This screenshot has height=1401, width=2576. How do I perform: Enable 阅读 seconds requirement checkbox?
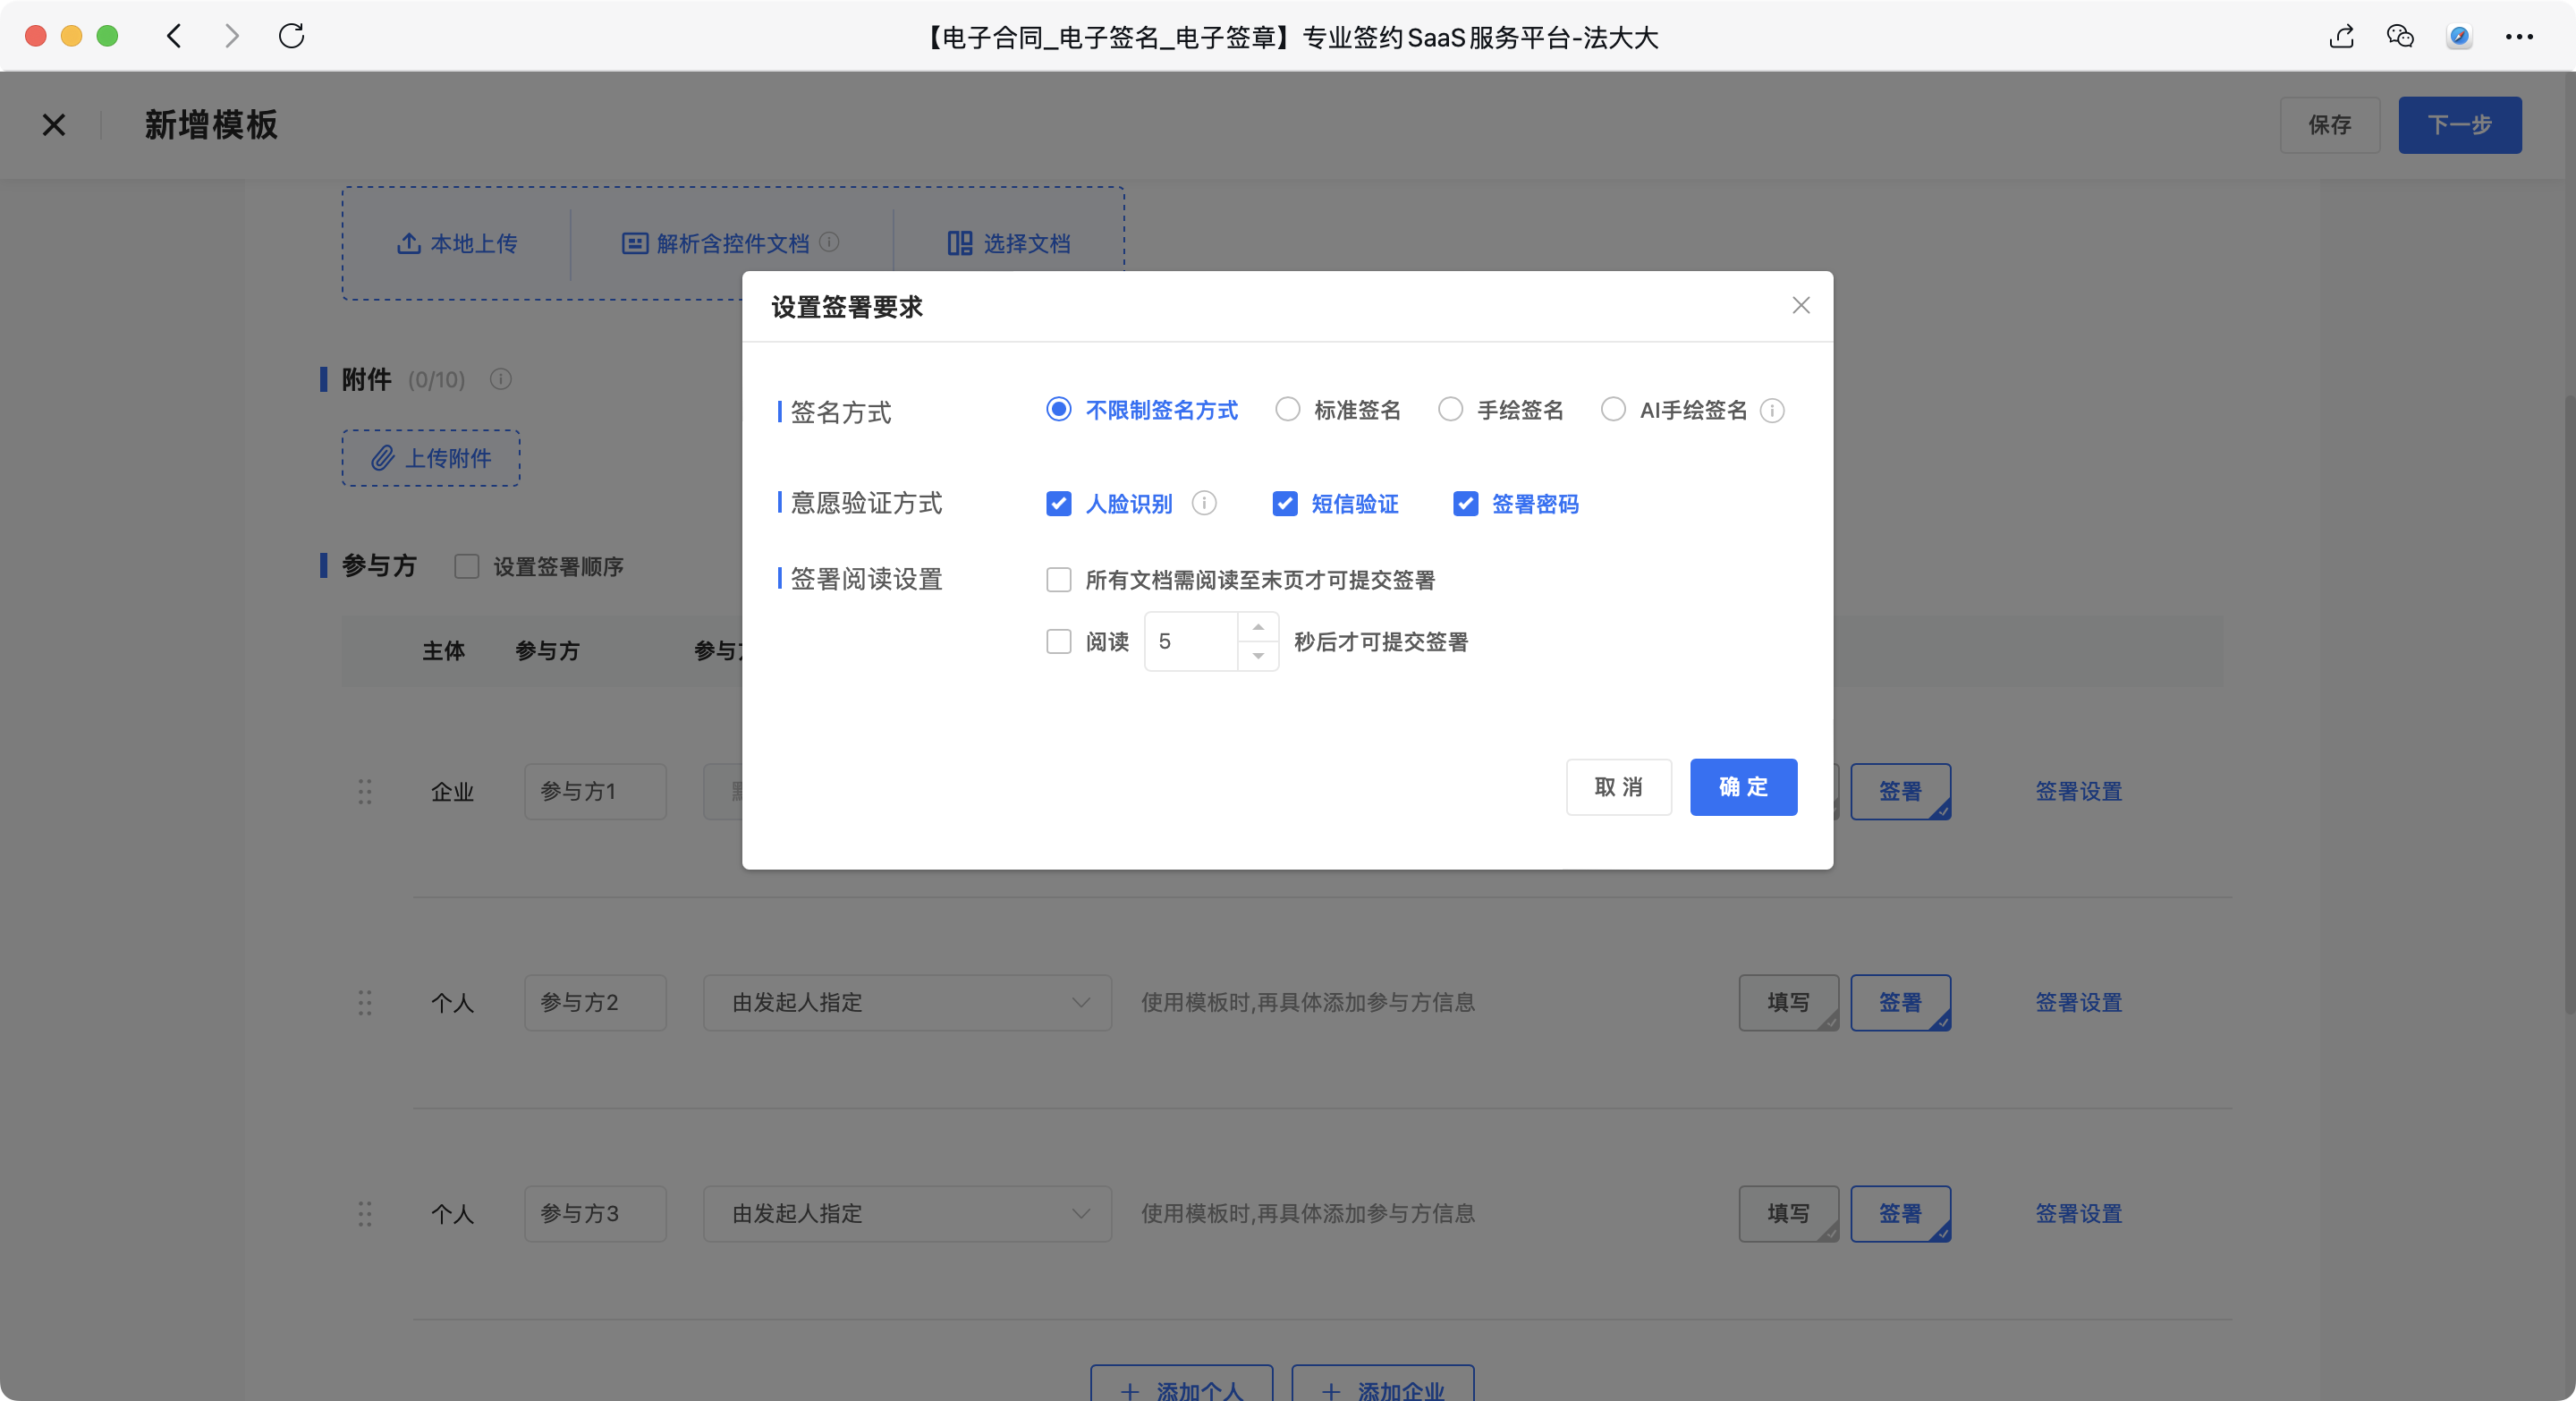point(1058,641)
